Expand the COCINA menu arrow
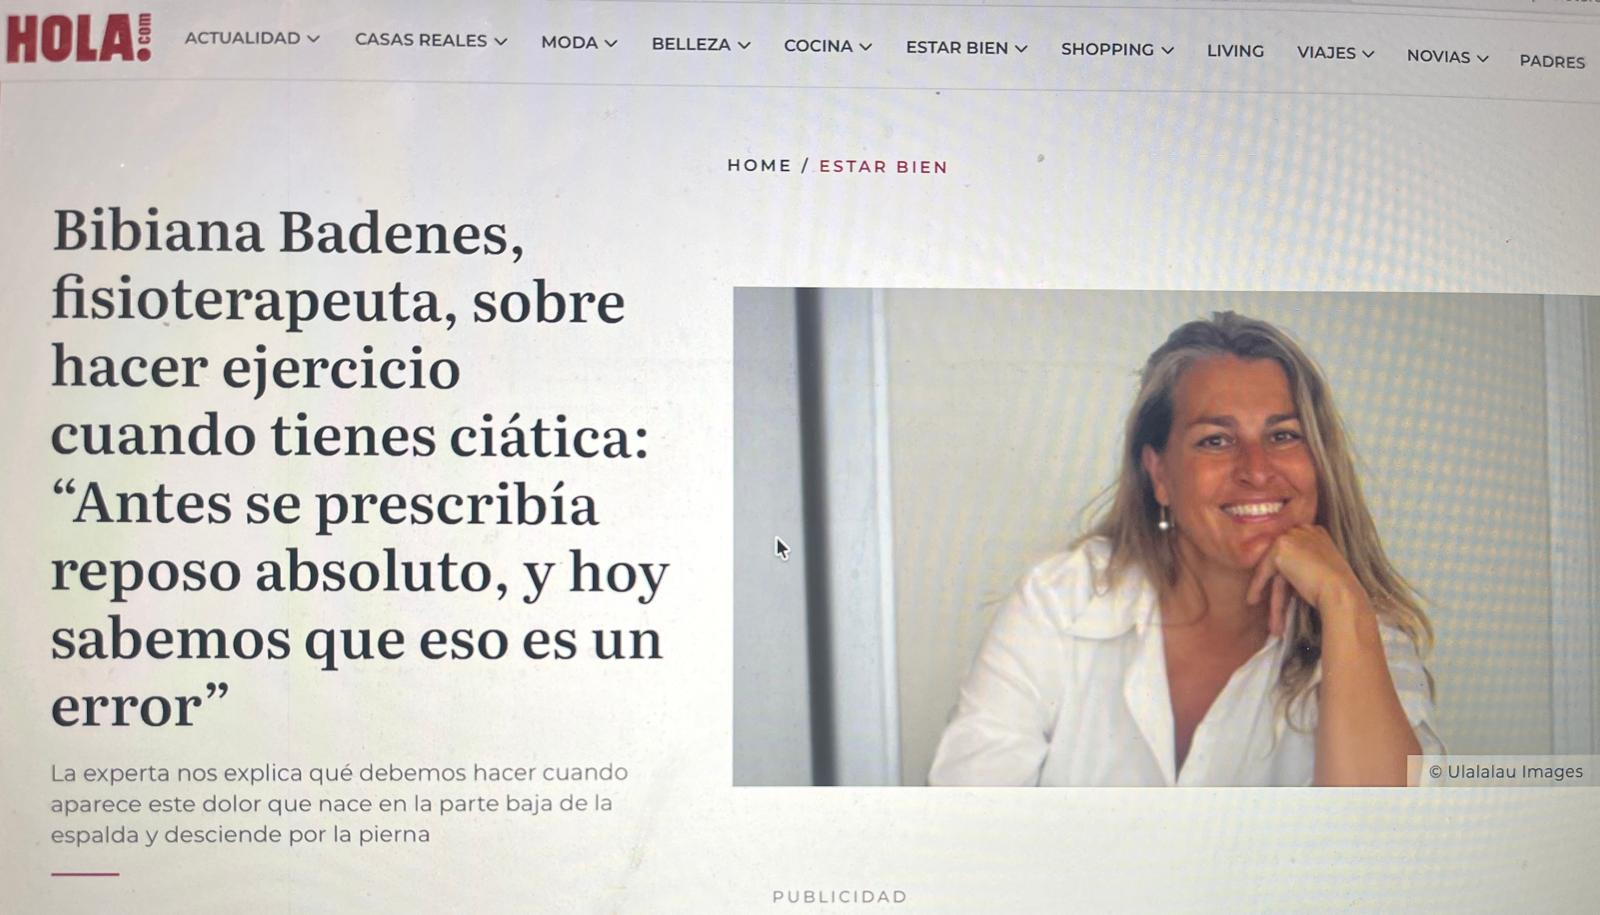The width and height of the screenshot is (1600, 915). pyautogui.click(x=866, y=47)
